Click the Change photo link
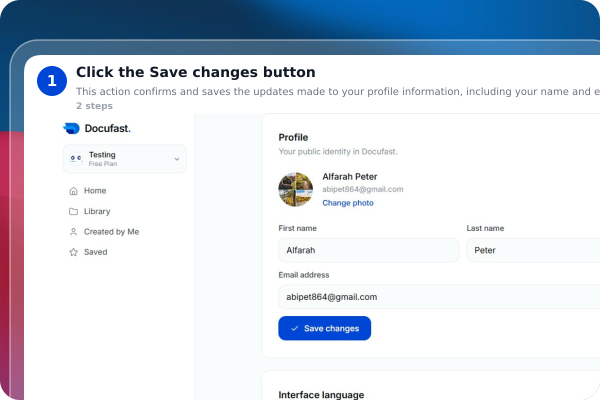 tap(348, 203)
